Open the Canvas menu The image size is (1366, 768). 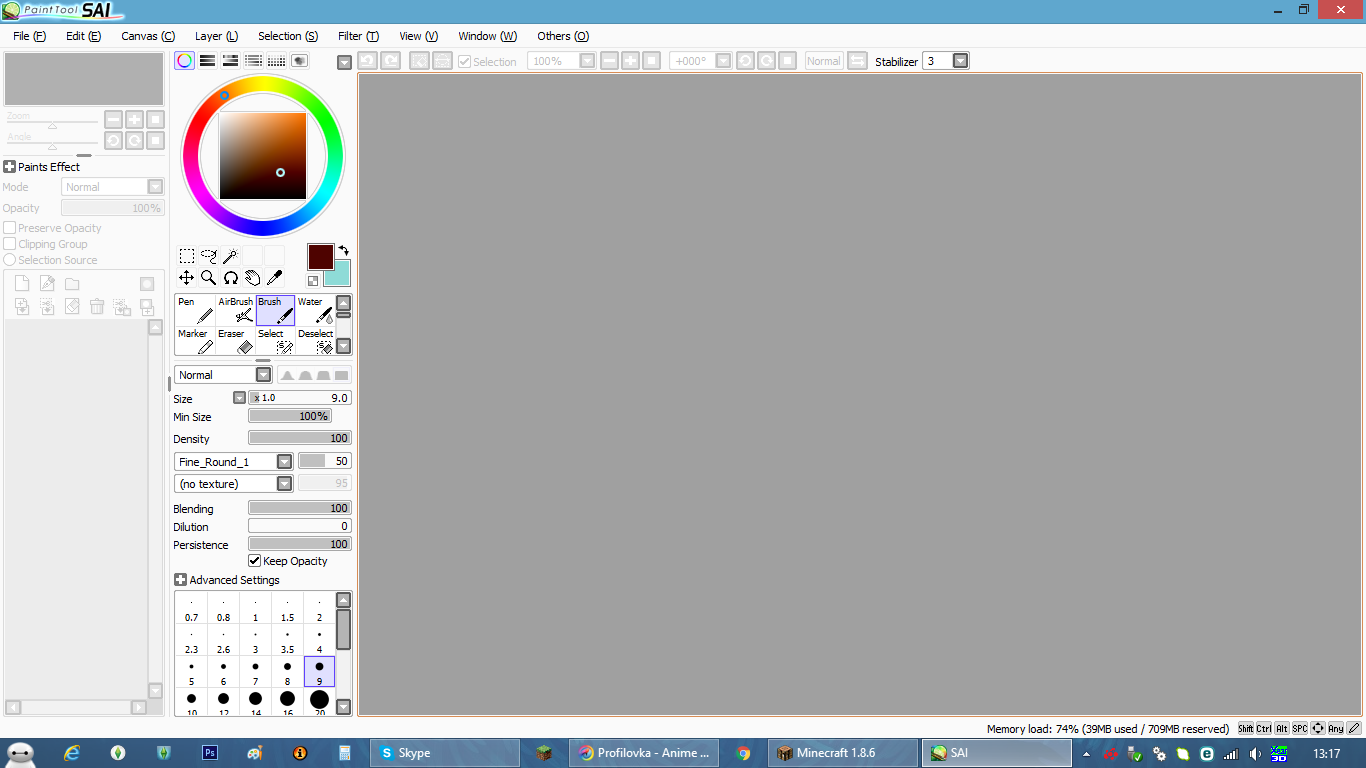pos(147,36)
